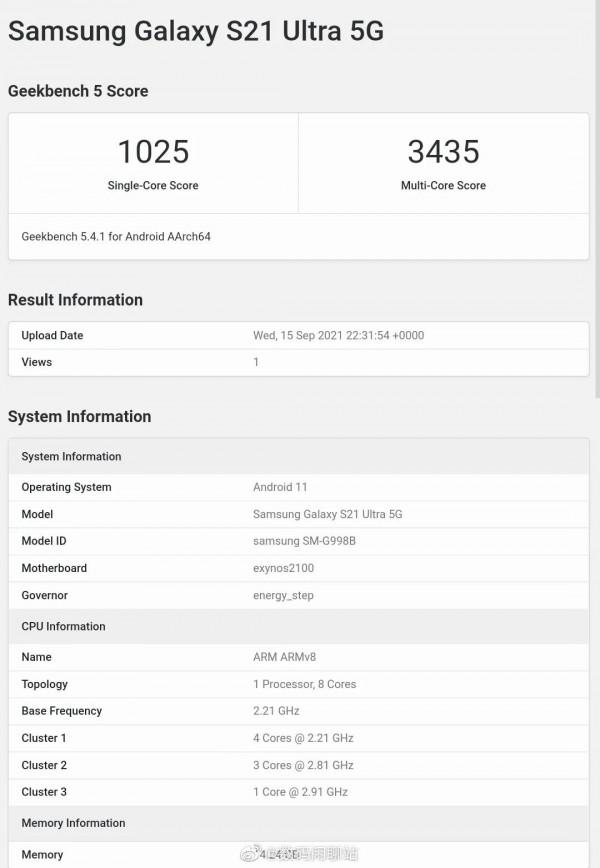Click the Memory row label
Viewport: 600px width, 868px height.
pyautogui.click(x=42, y=855)
